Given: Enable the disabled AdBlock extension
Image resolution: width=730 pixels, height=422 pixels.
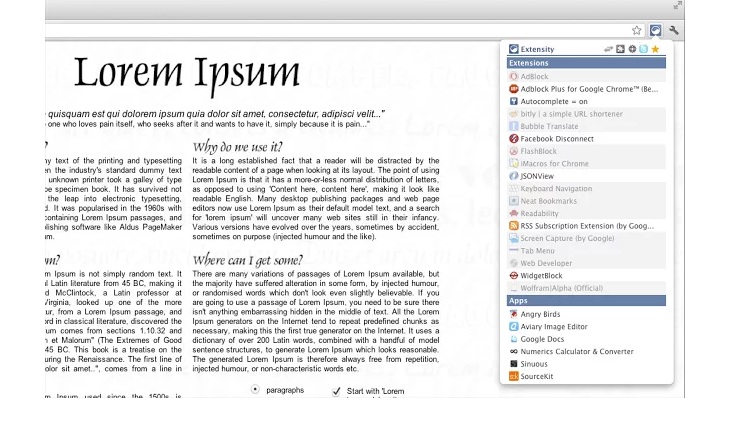Looking at the screenshot, I should [x=586, y=76].
